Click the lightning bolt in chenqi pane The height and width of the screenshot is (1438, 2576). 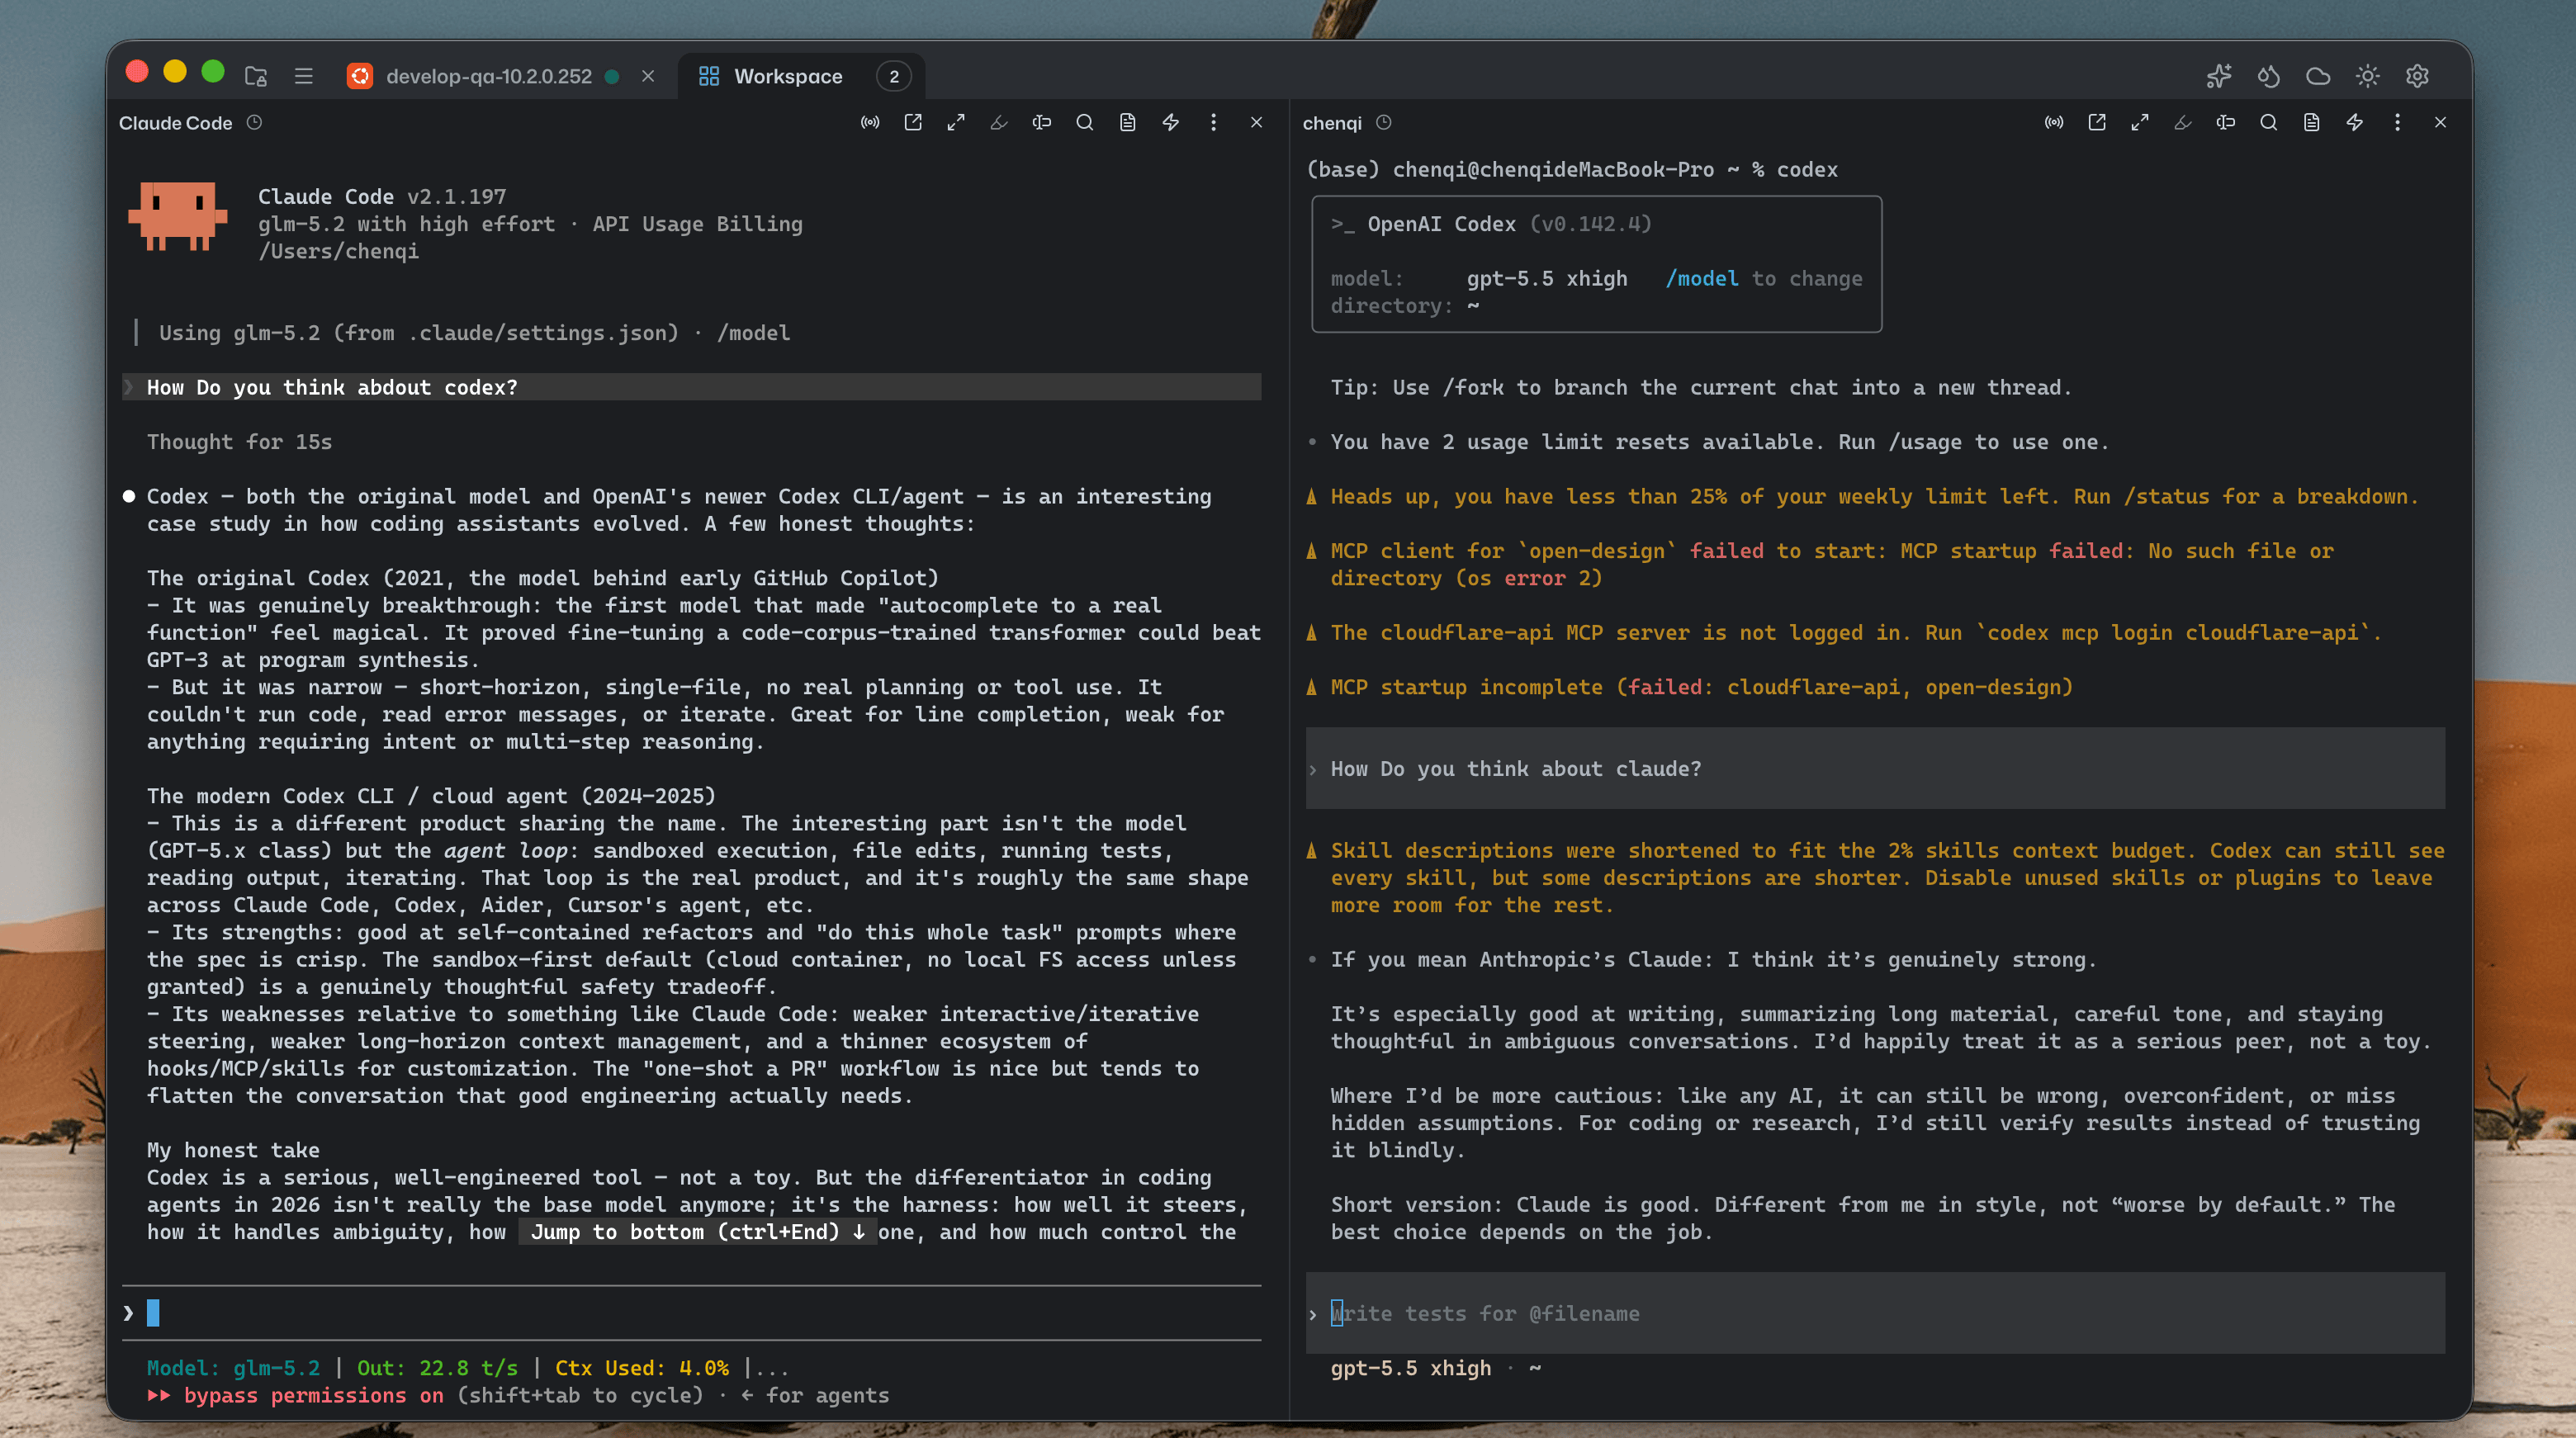(x=2355, y=122)
